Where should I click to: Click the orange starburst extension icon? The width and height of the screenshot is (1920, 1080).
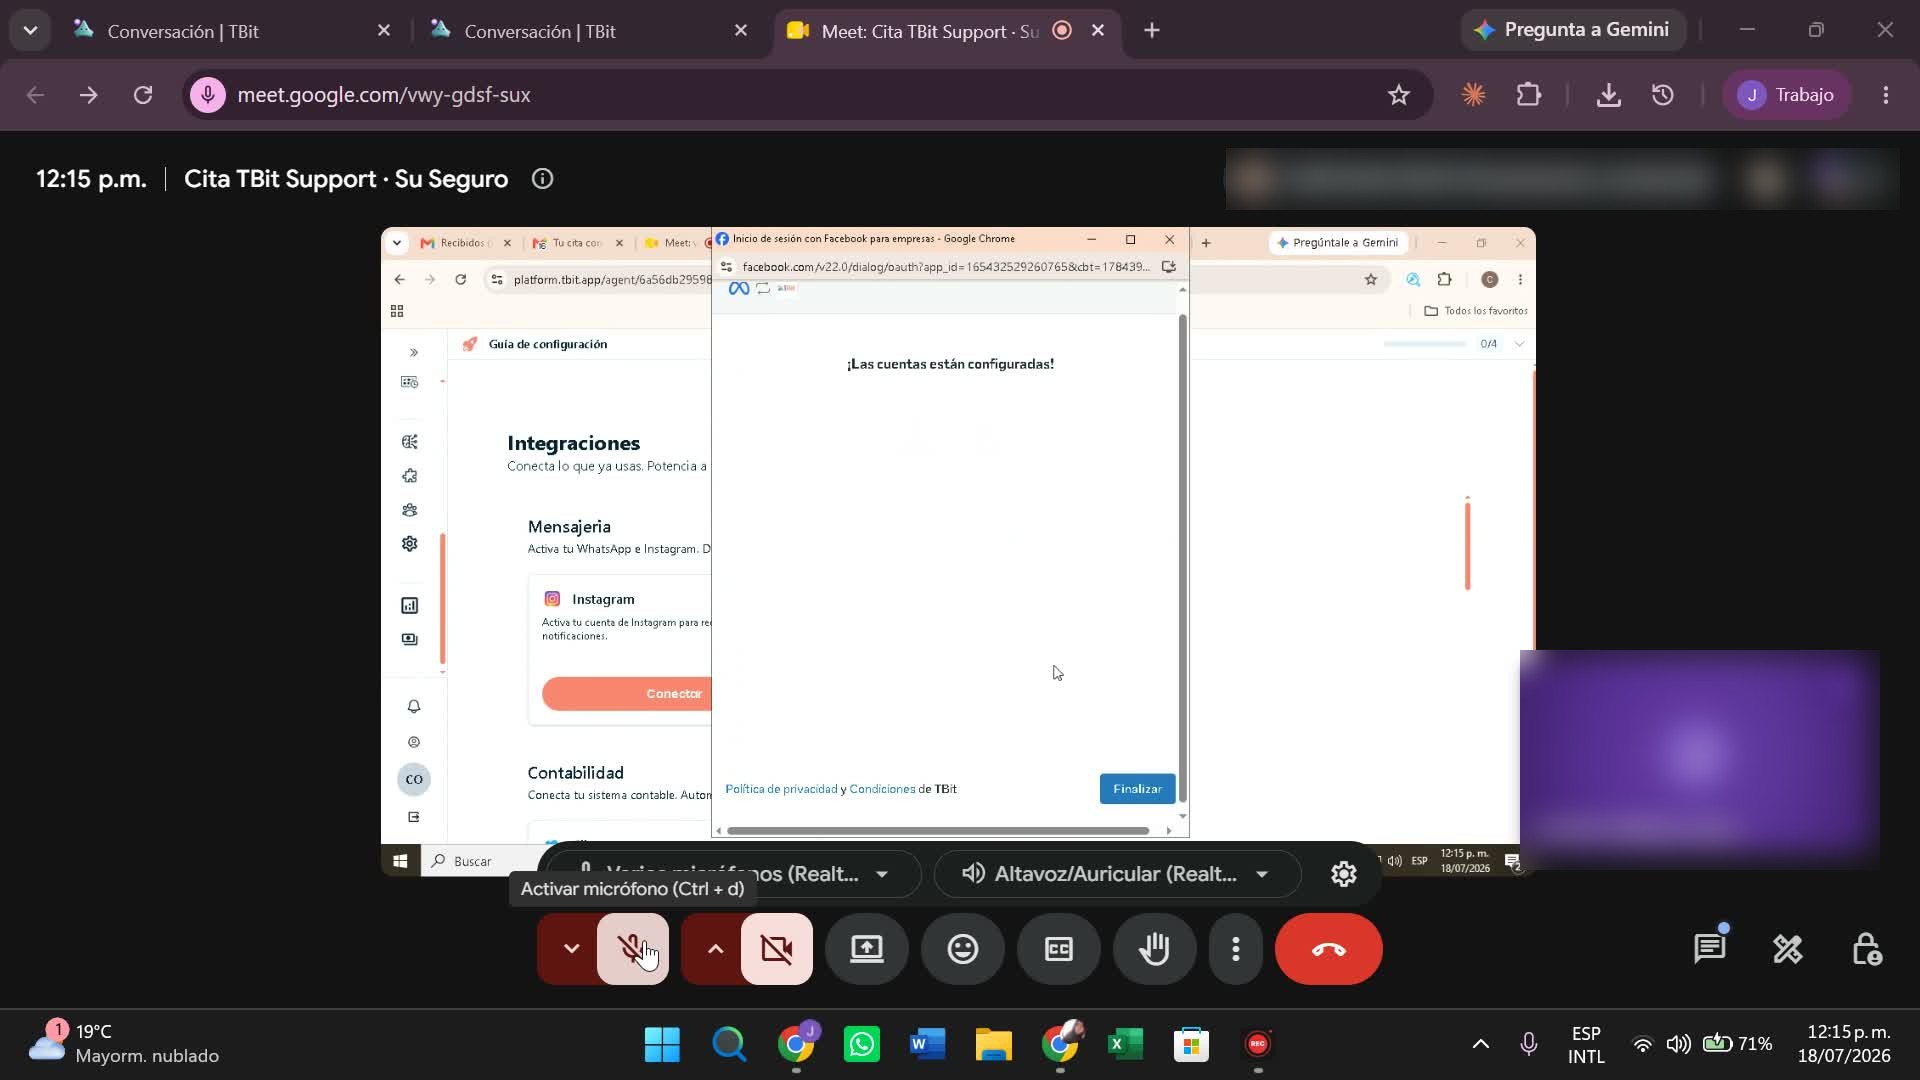tap(1473, 95)
